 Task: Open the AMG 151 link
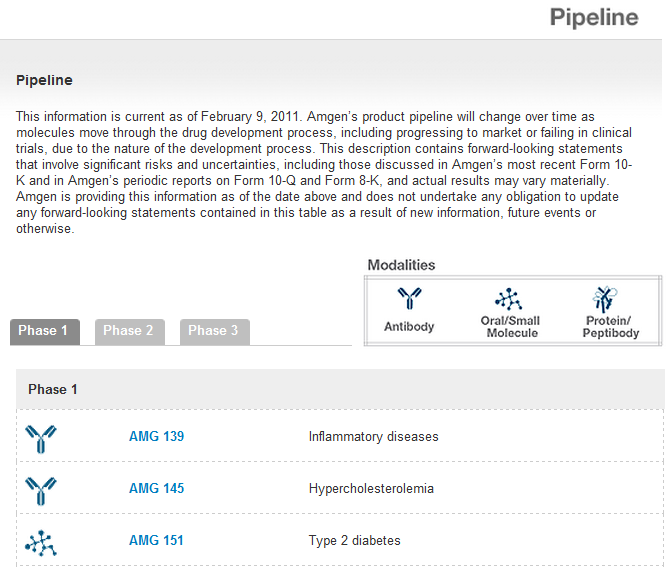156,540
